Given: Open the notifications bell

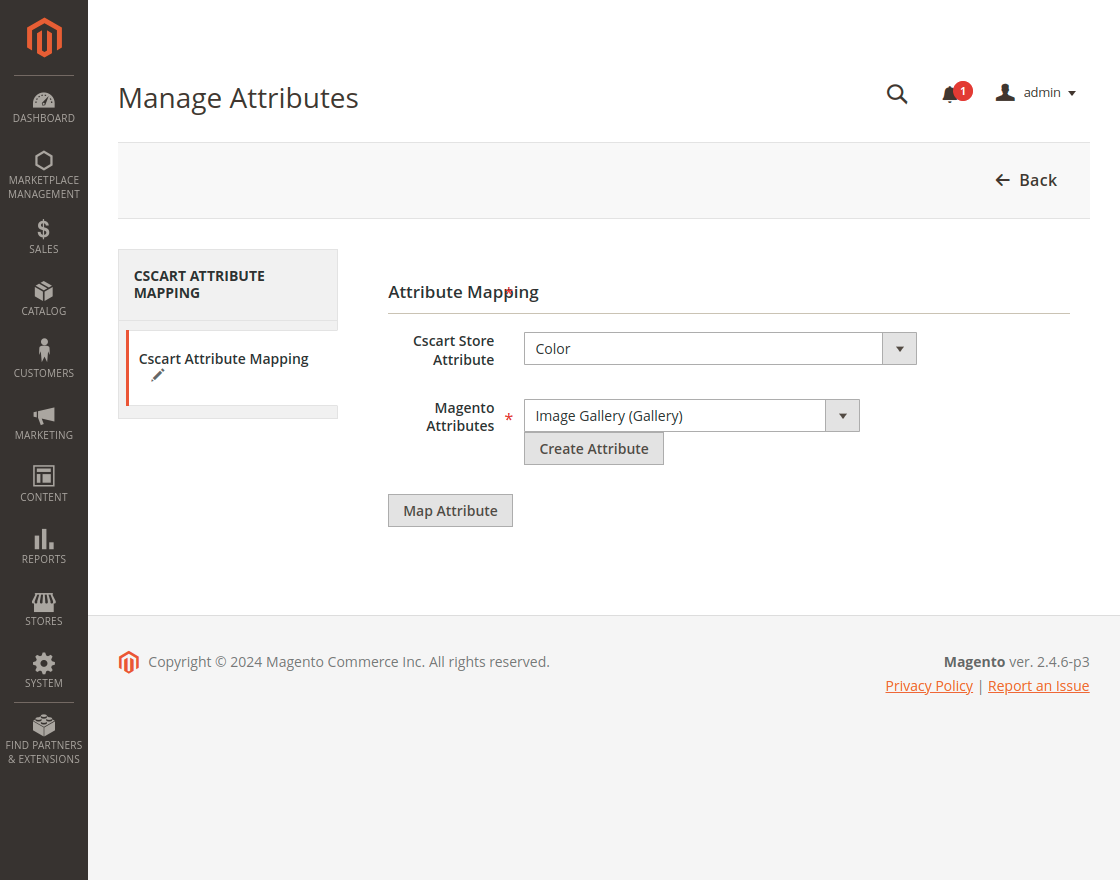Looking at the screenshot, I should point(950,94).
